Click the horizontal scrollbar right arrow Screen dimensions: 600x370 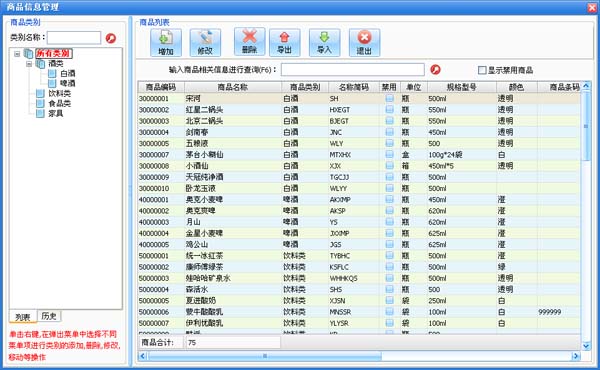click(576, 356)
